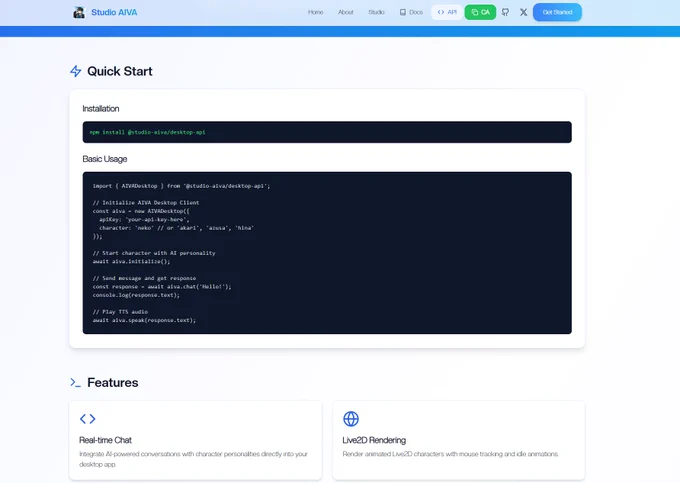Click the 'await aiva.initialize();' line

pos(131,261)
